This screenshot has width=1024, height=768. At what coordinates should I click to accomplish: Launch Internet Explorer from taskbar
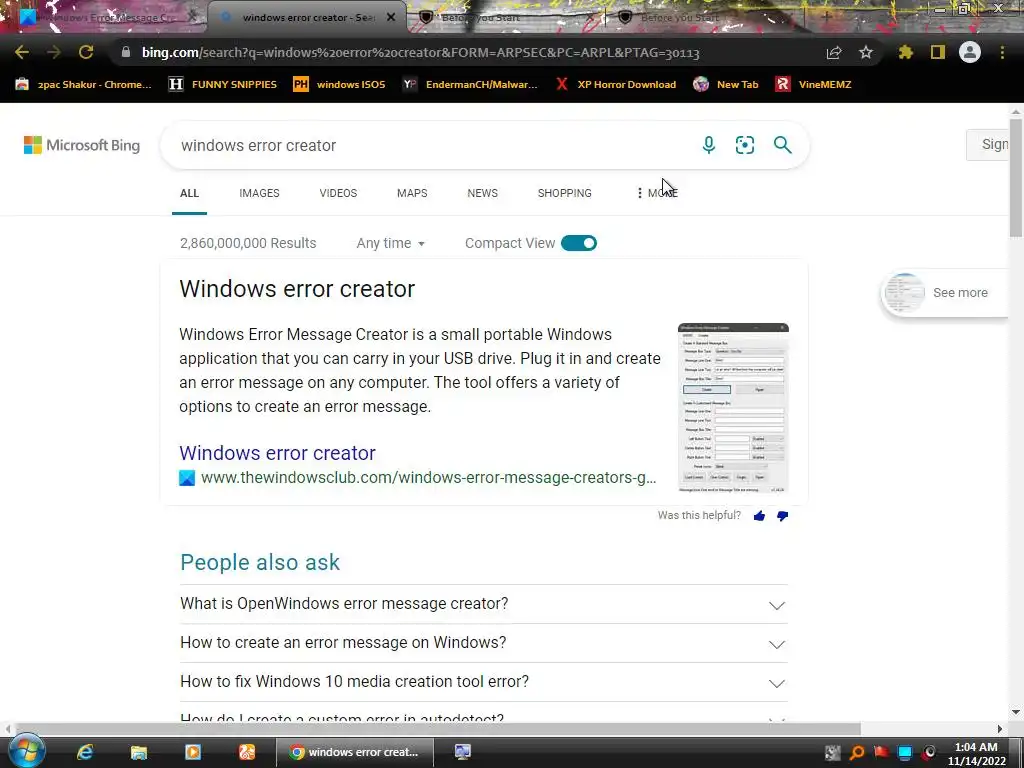85,752
